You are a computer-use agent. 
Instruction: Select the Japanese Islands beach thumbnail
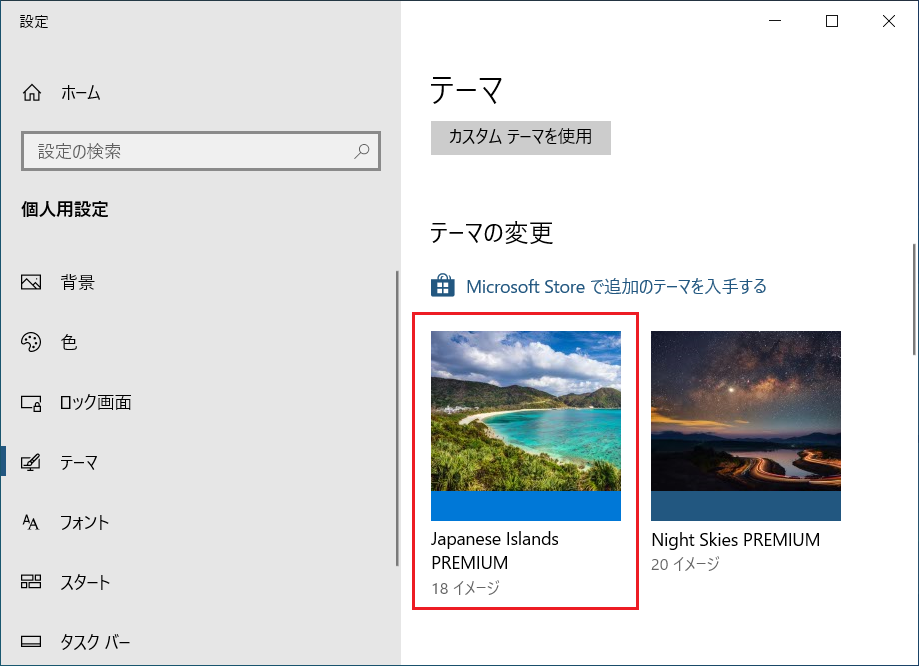point(526,411)
